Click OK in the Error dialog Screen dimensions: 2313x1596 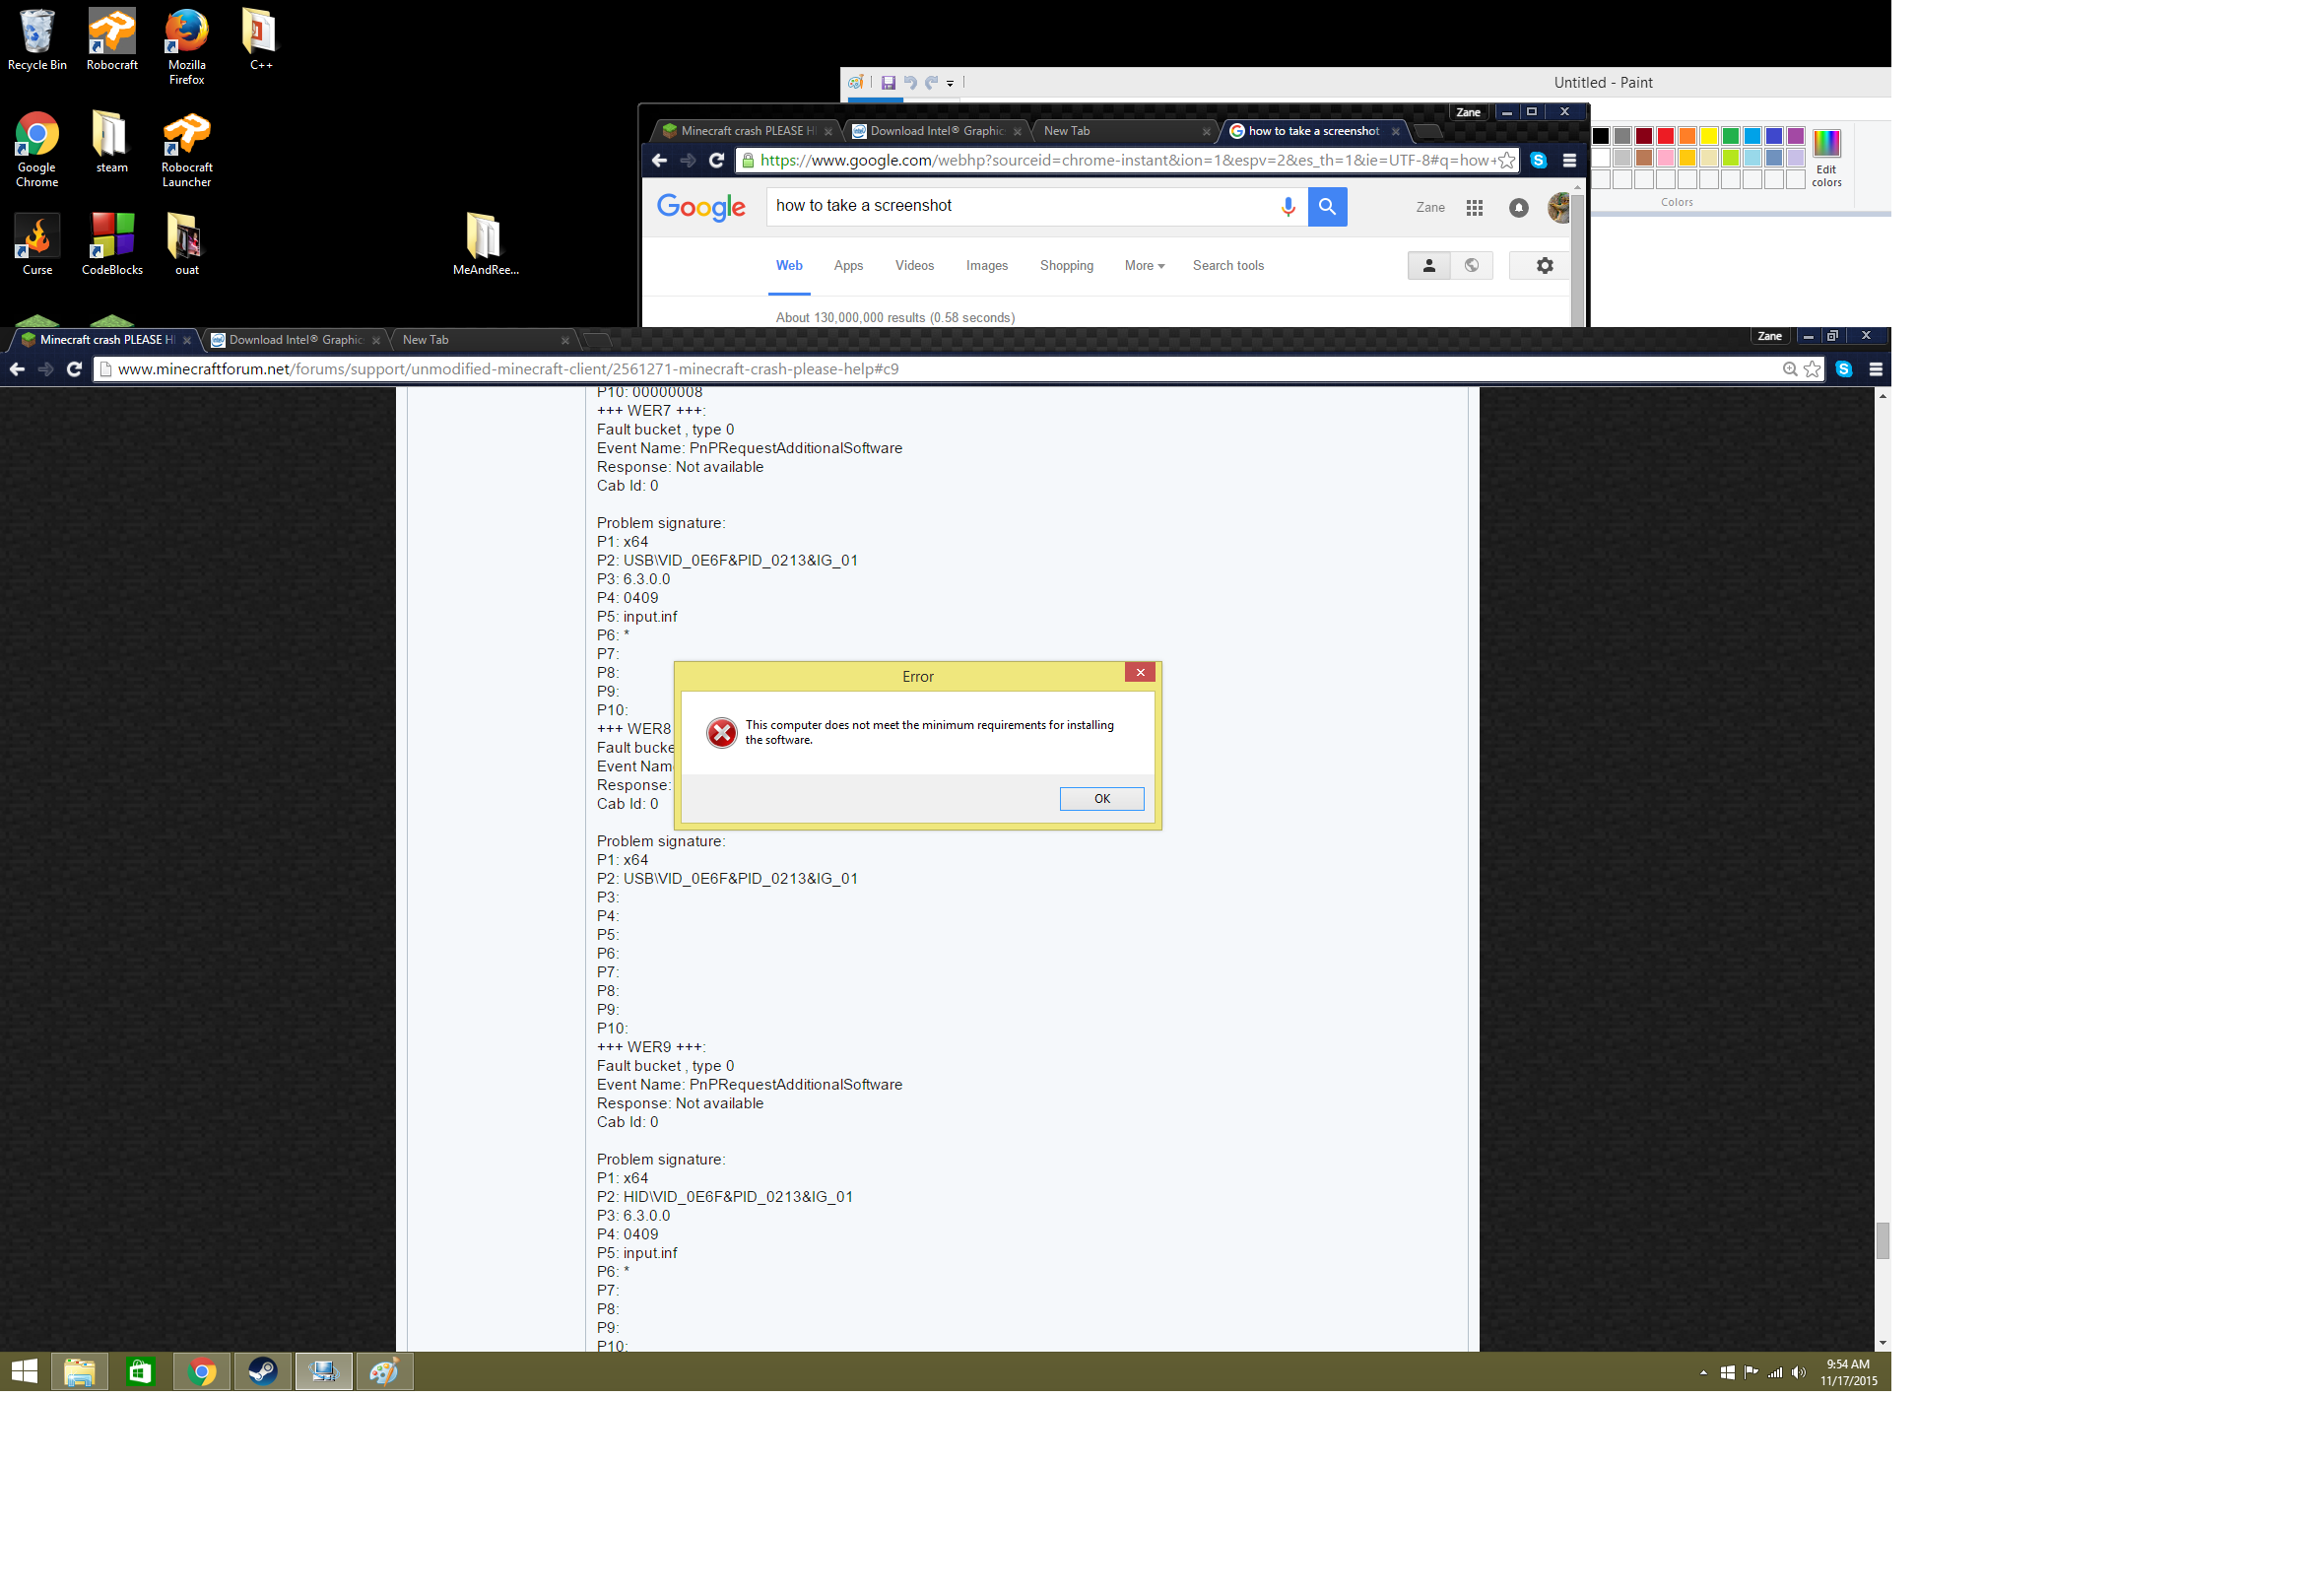click(1101, 798)
